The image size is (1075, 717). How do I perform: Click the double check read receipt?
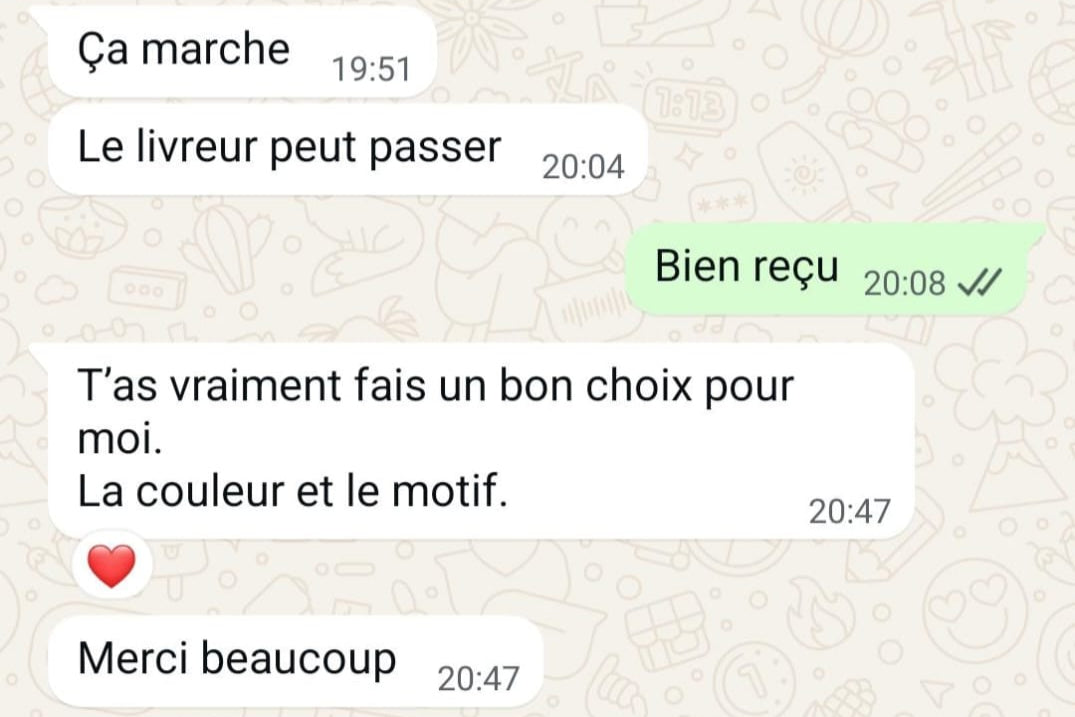click(x=980, y=282)
